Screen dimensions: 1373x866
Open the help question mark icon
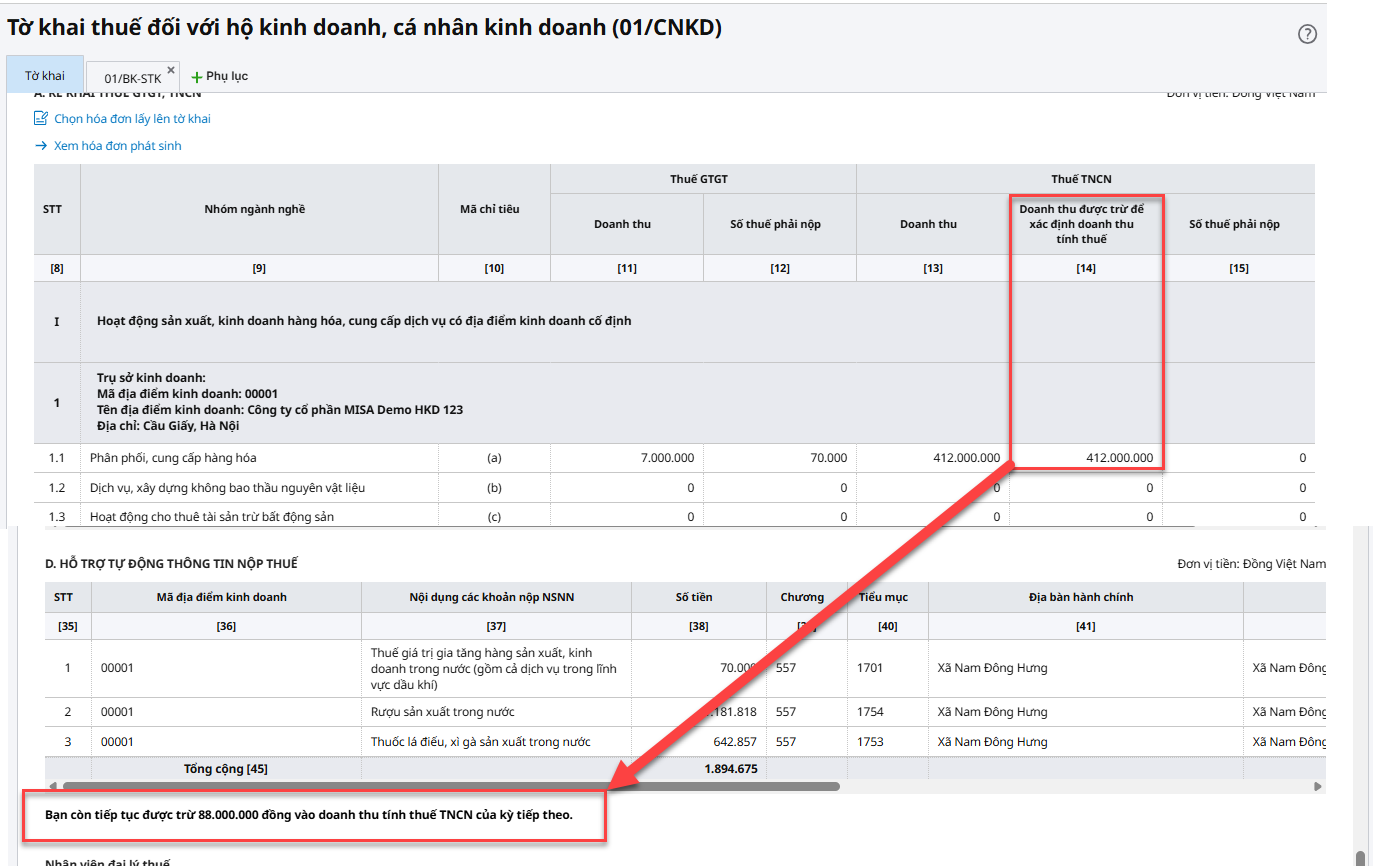pos(1307,34)
